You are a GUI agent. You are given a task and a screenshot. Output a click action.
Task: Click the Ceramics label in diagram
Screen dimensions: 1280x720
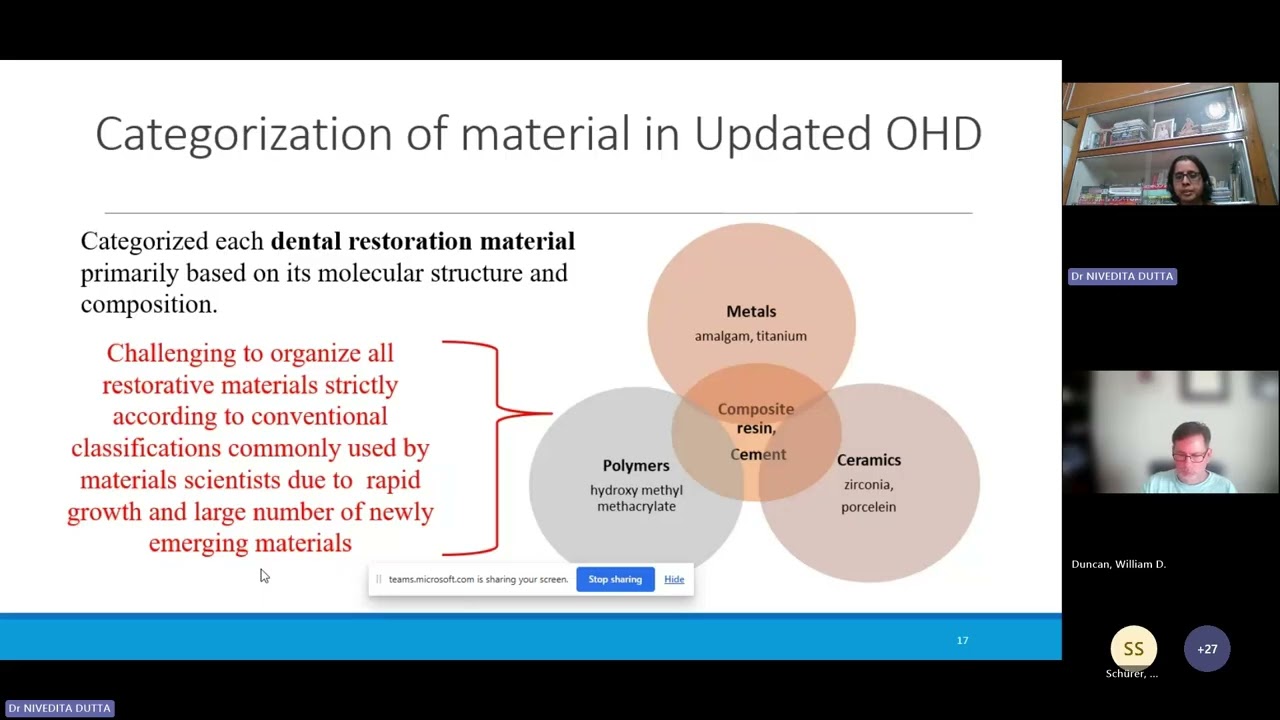(x=869, y=460)
